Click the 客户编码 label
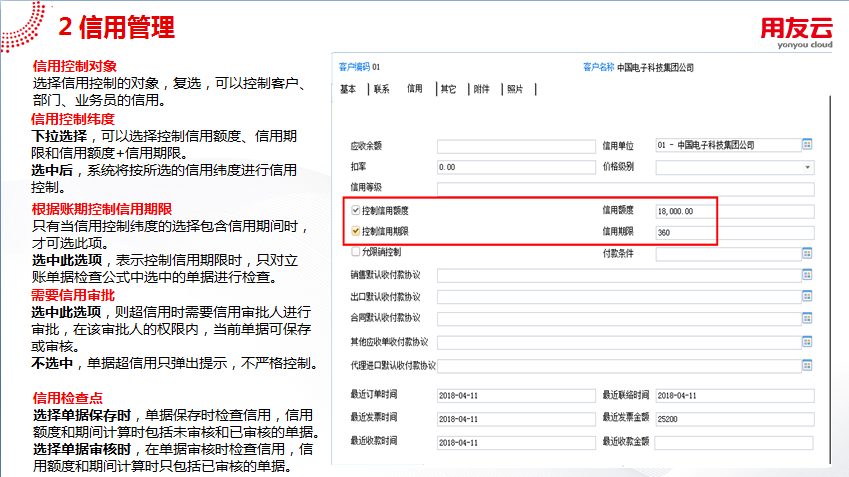This screenshot has width=849, height=477. tap(354, 67)
